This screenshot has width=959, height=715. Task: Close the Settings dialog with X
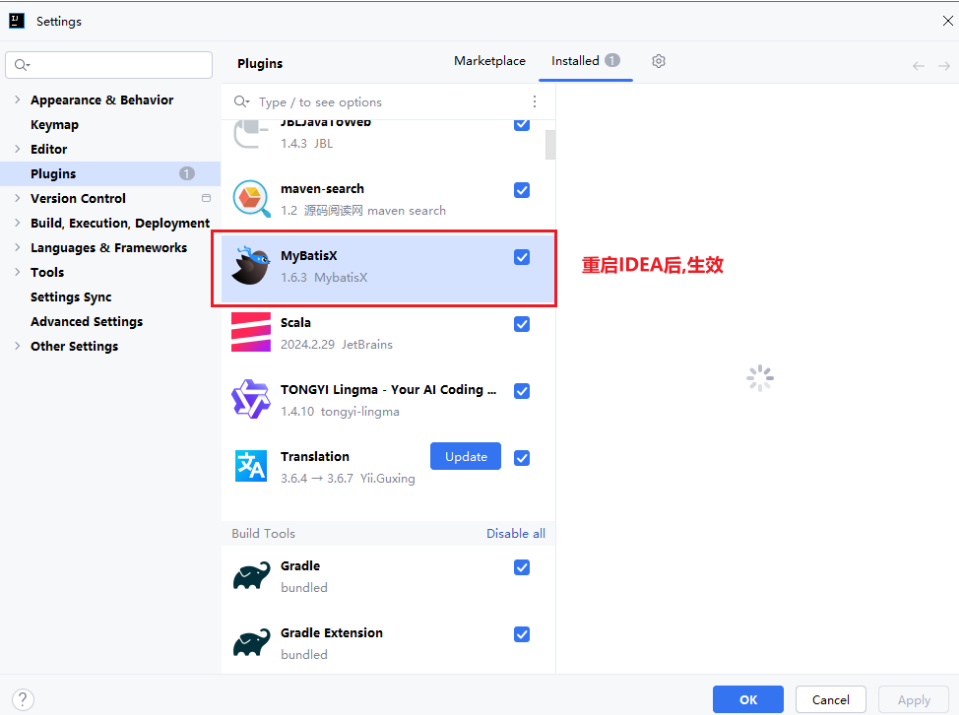947,21
